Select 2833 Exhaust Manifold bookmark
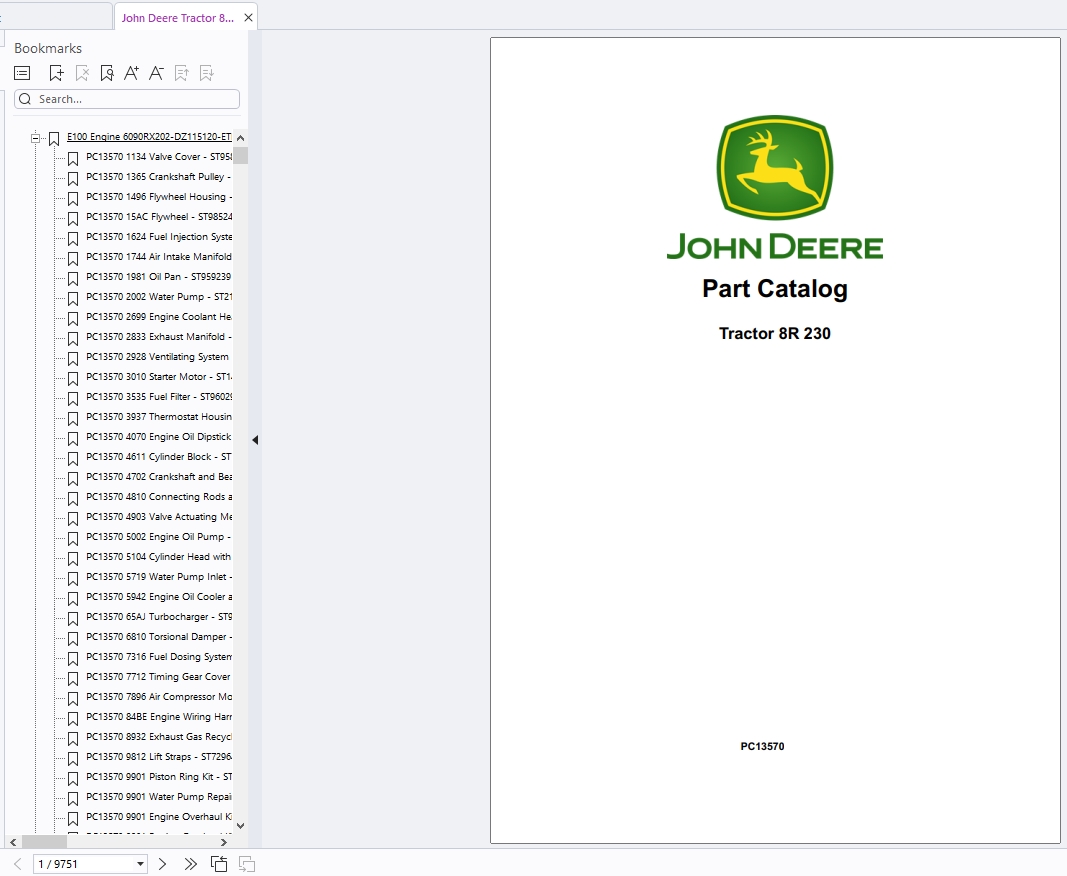1067x876 pixels. click(x=159, y=337)
